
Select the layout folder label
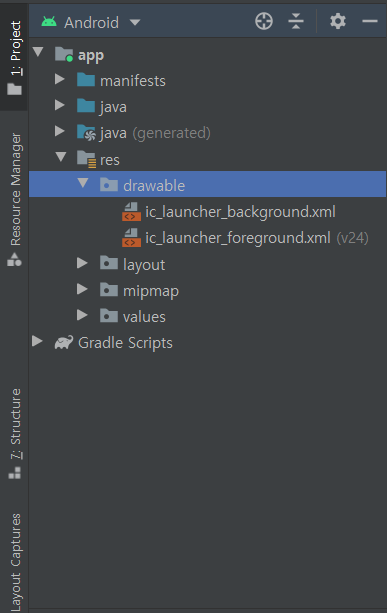click(x=144, y=265)
